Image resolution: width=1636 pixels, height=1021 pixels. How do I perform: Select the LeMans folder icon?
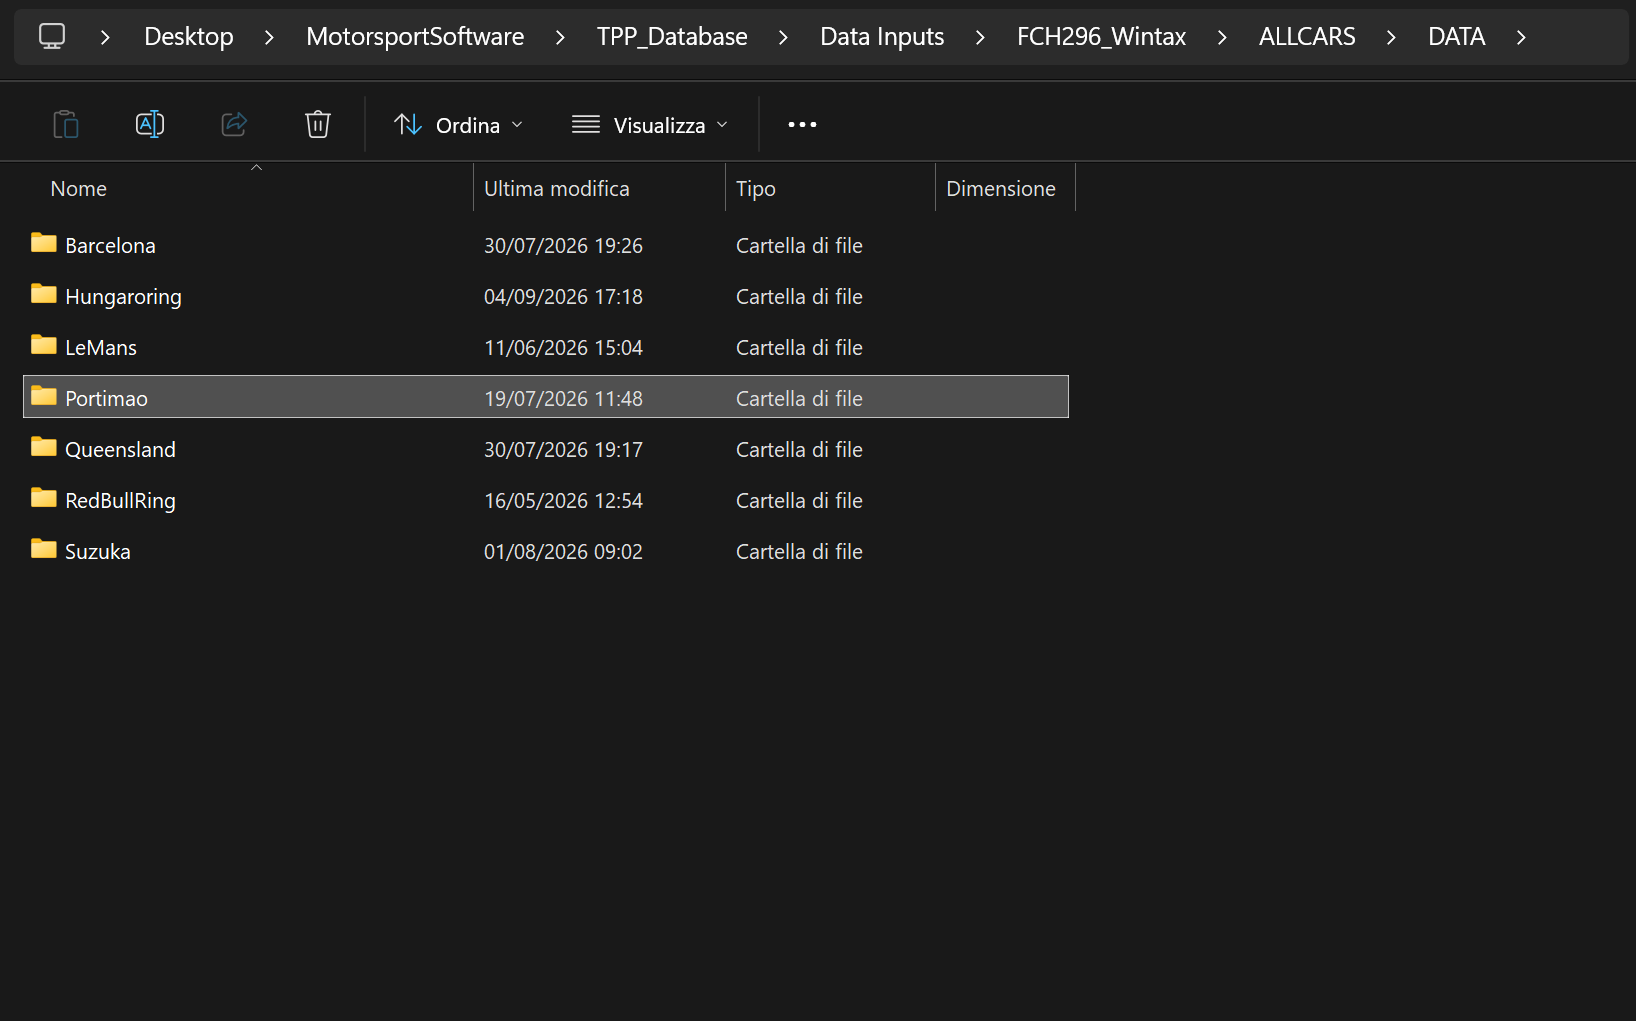44,345
